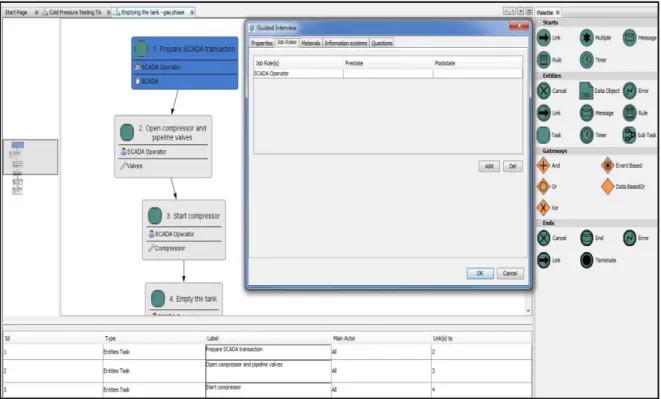Select the Task entity icon
This screenshot has width=661, height=399.
pyautogui.click(x=543, y=135)
